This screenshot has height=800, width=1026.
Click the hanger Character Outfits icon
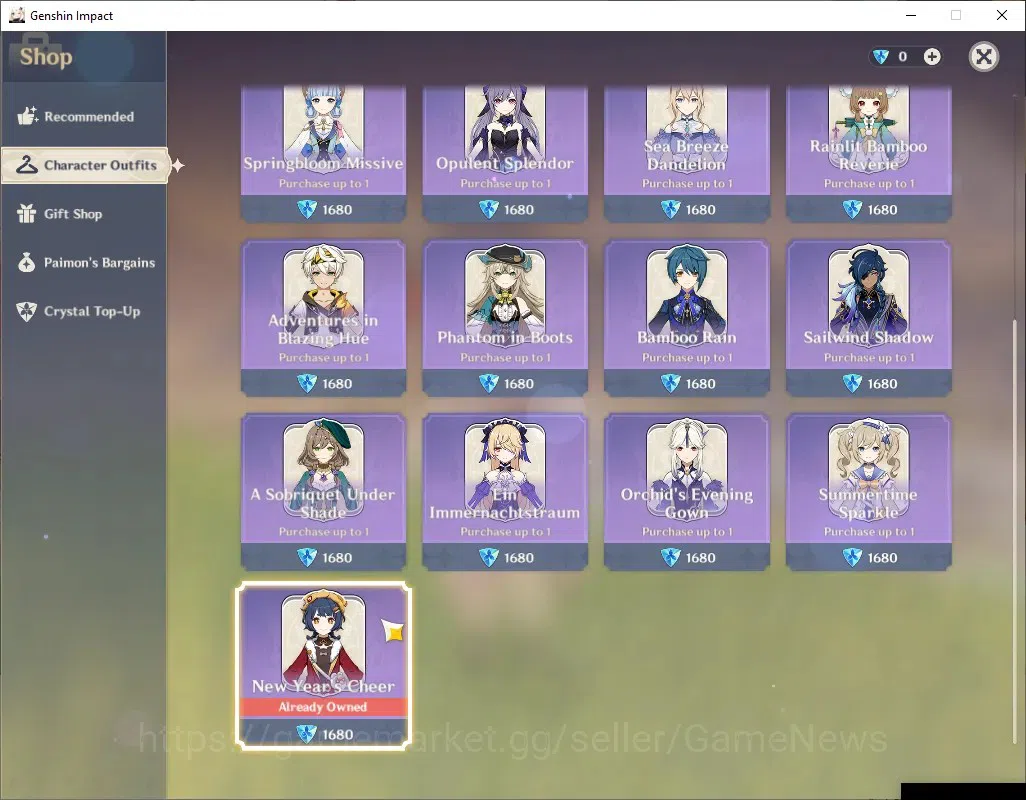[x=27, y=164]
